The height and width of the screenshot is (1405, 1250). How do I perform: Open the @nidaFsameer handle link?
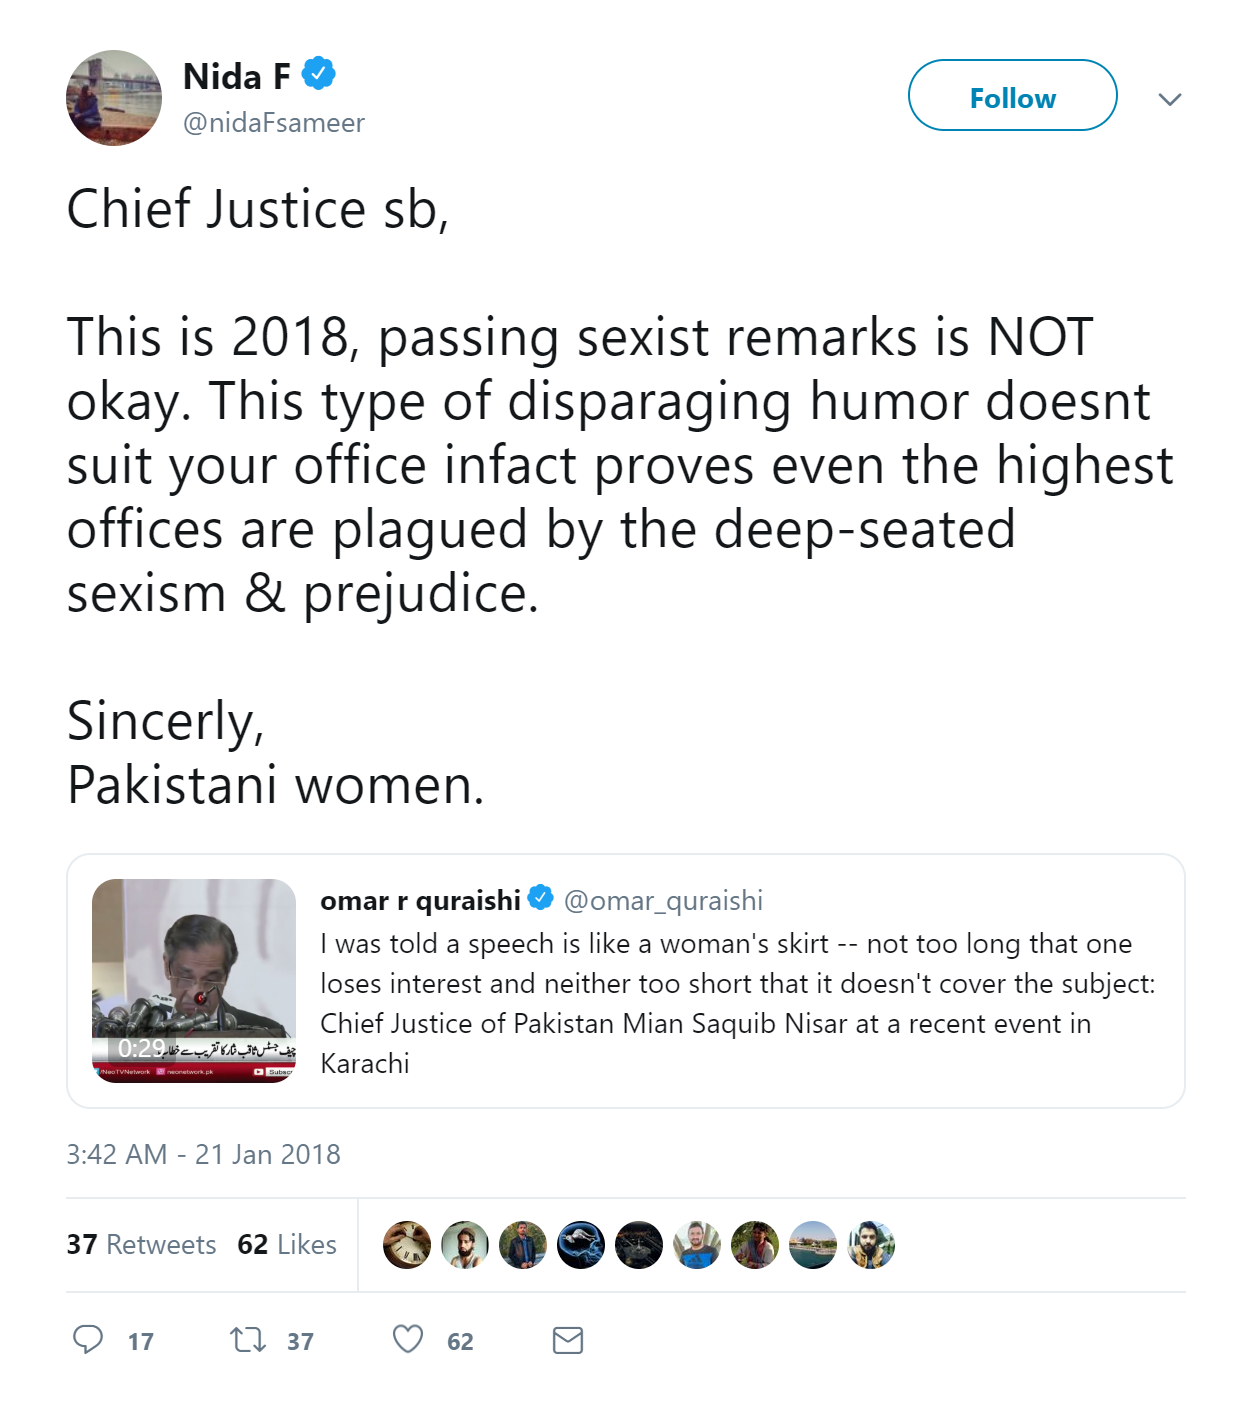point(274,123)
